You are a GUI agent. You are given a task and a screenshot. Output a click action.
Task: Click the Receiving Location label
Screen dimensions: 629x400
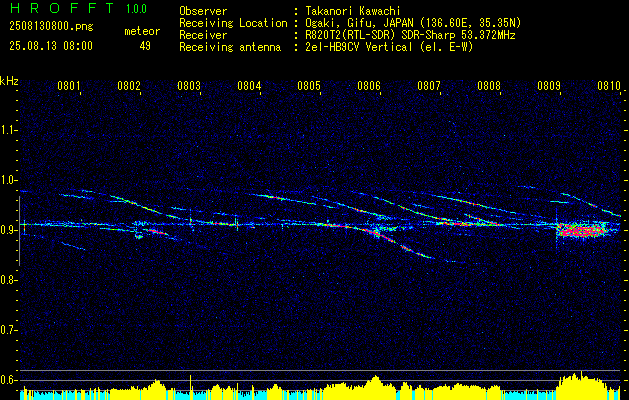pos(233,23)
